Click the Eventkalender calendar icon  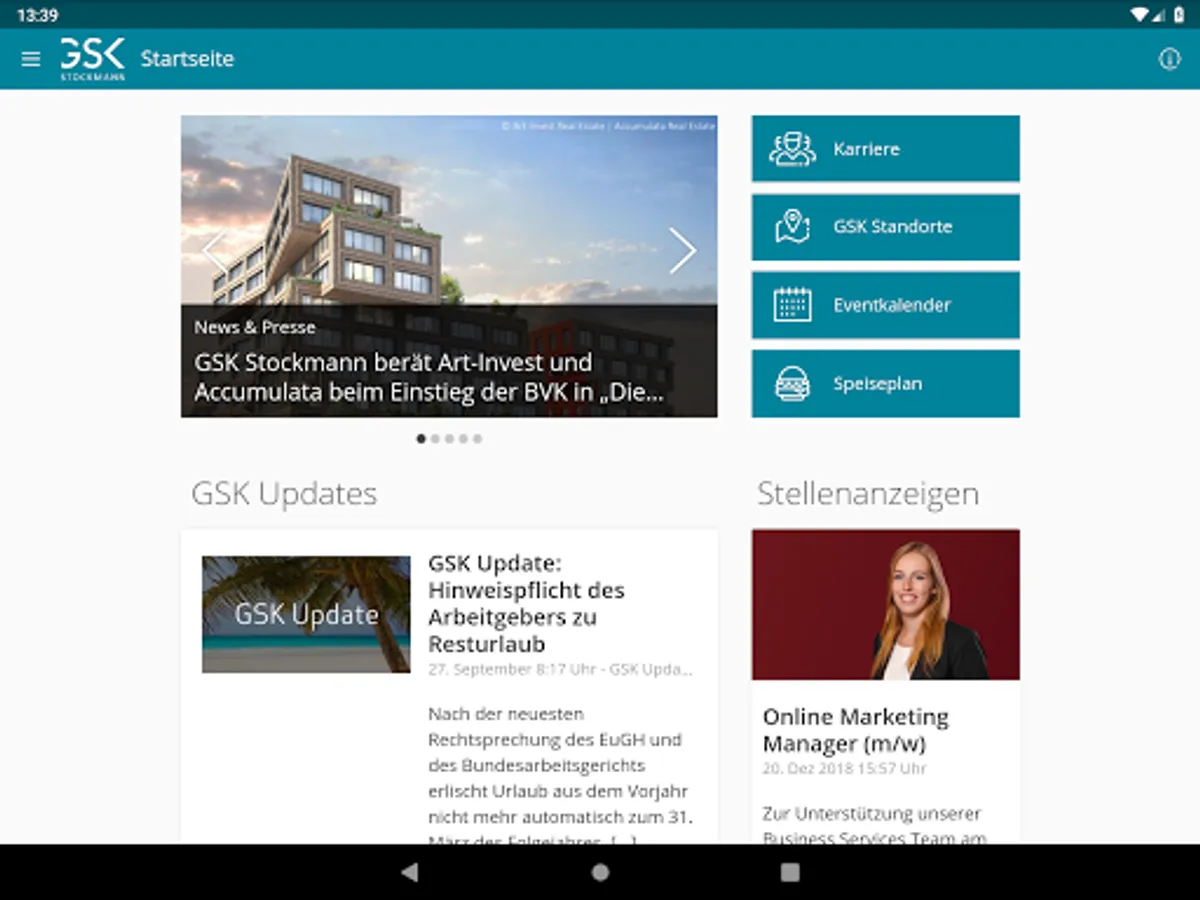coord(792,304)
